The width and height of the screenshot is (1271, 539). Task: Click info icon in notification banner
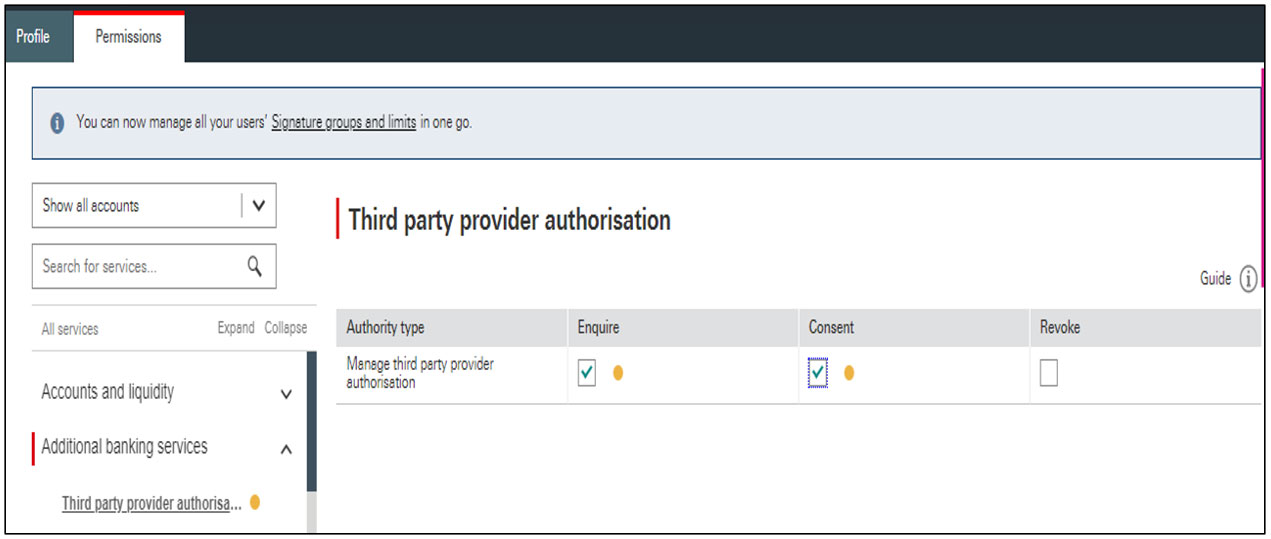(57, 123)
